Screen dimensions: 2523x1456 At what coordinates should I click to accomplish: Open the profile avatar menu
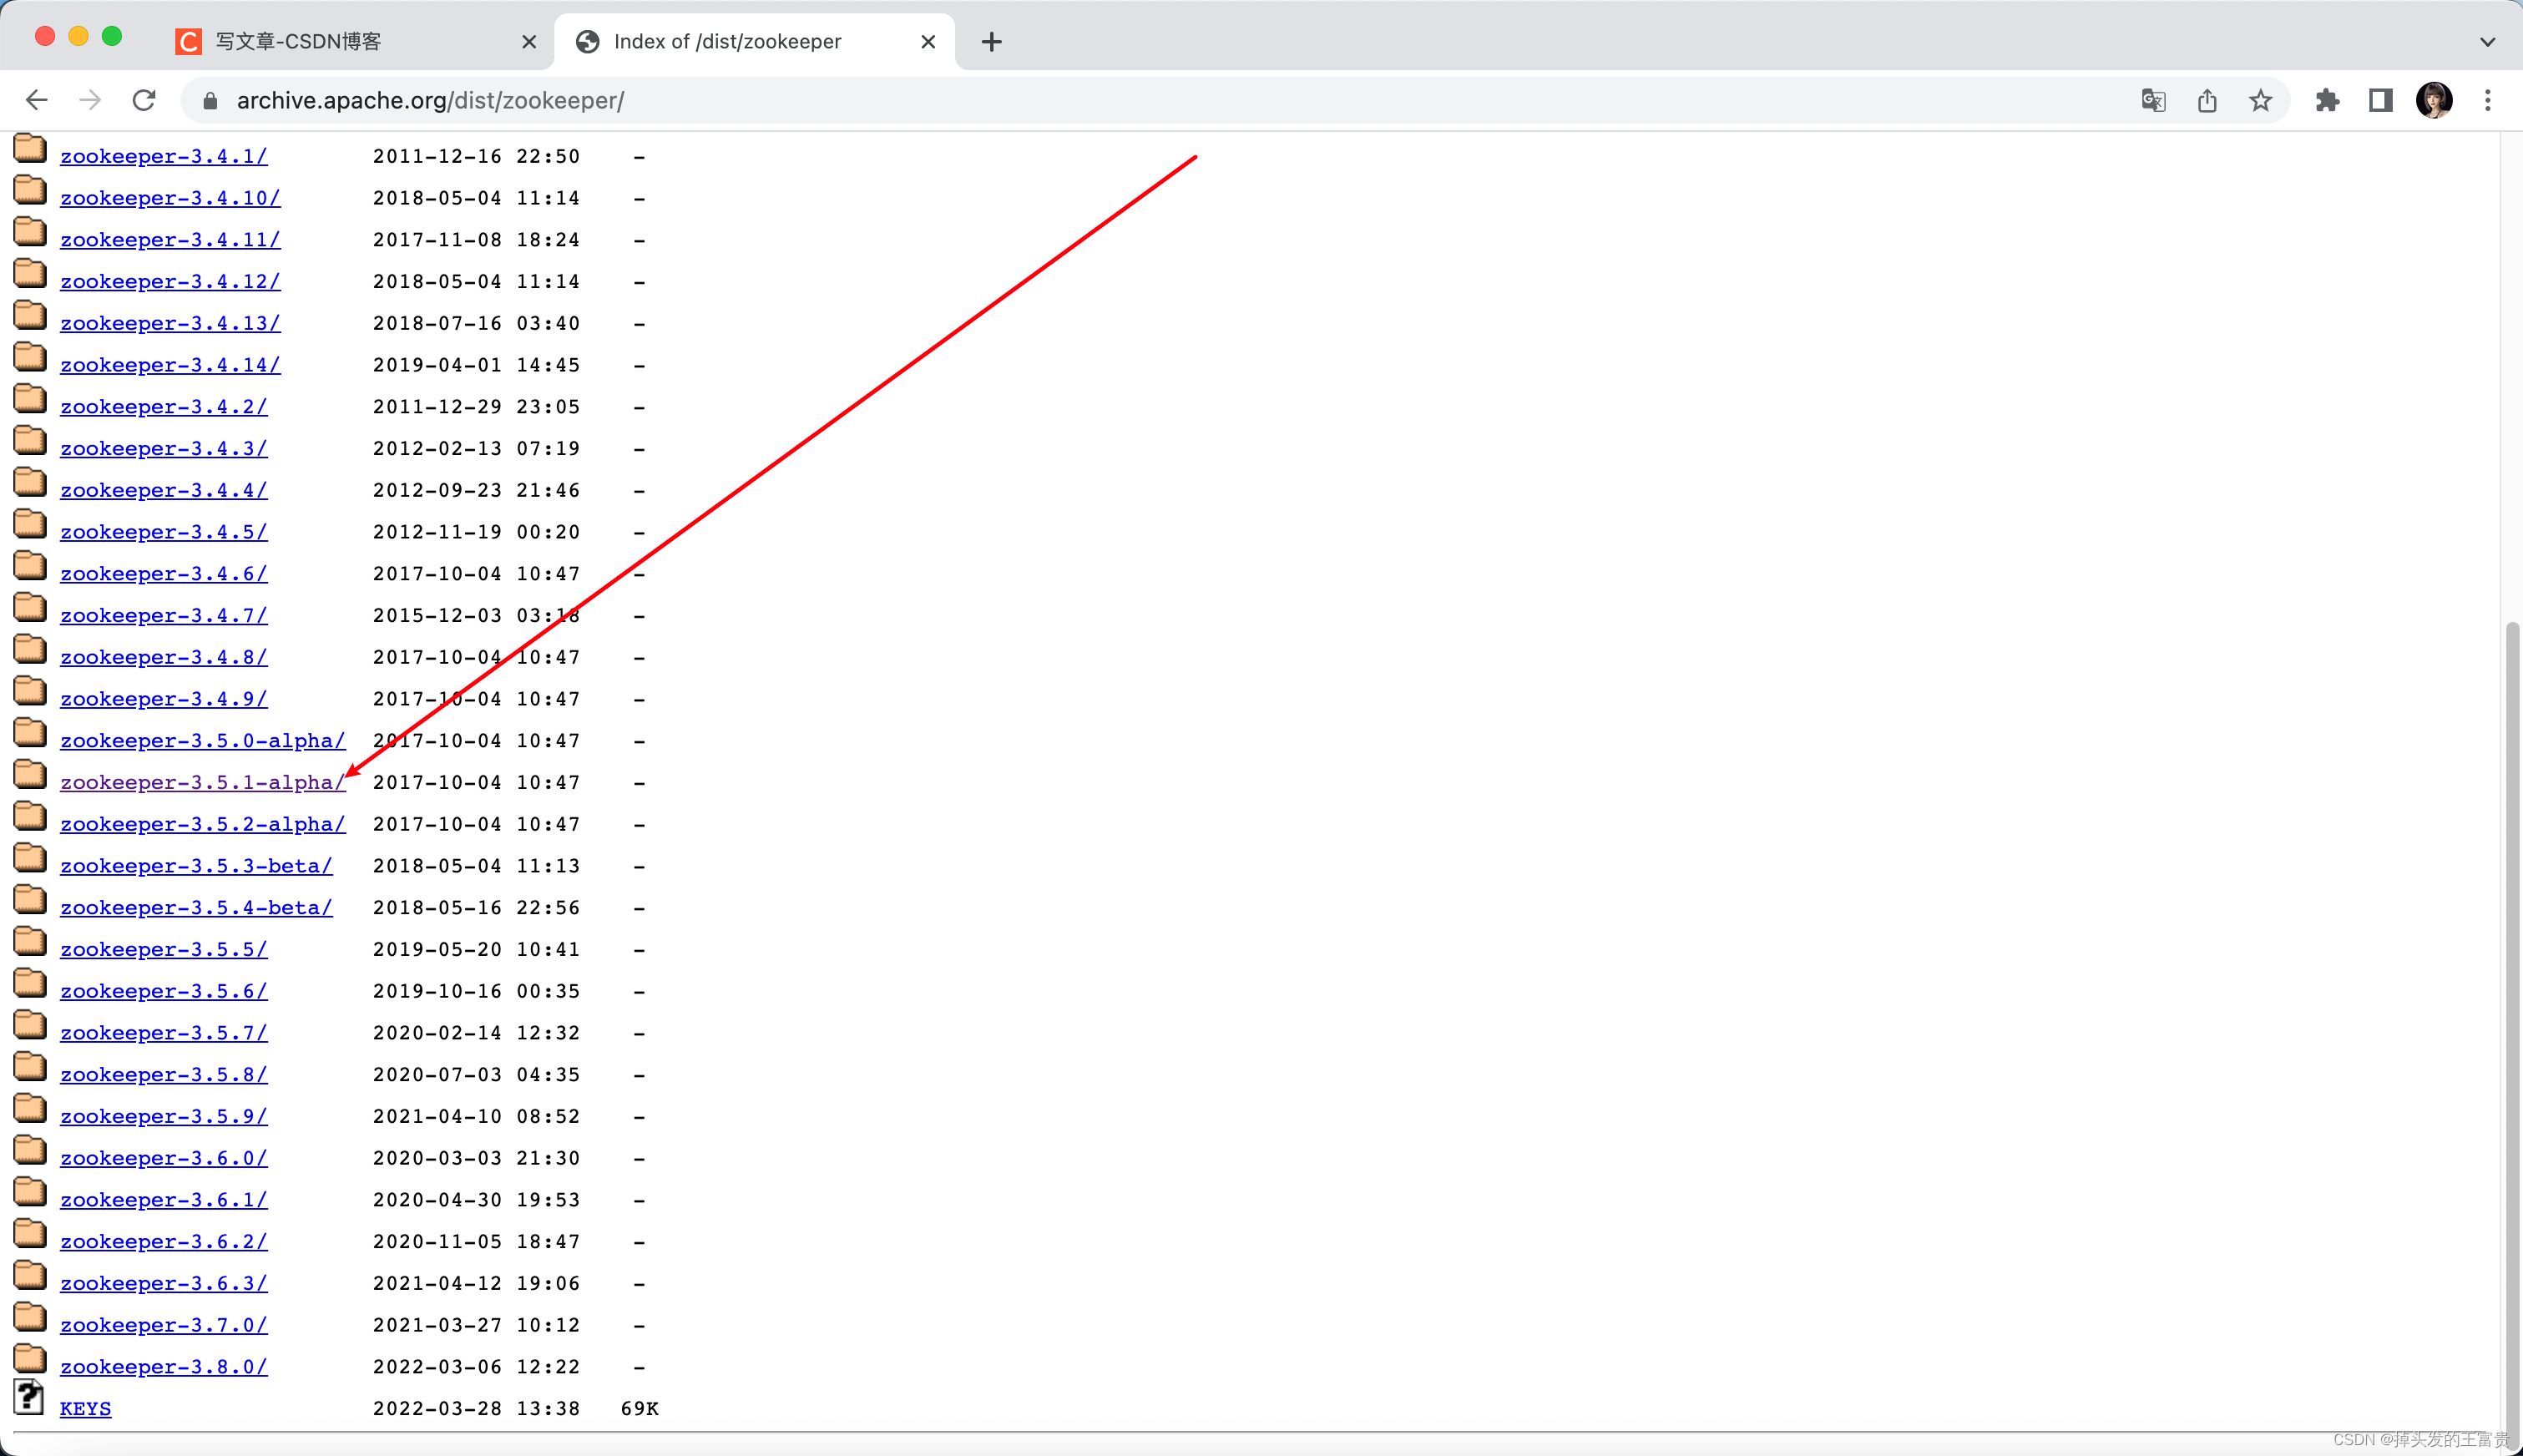point(2433,100)
